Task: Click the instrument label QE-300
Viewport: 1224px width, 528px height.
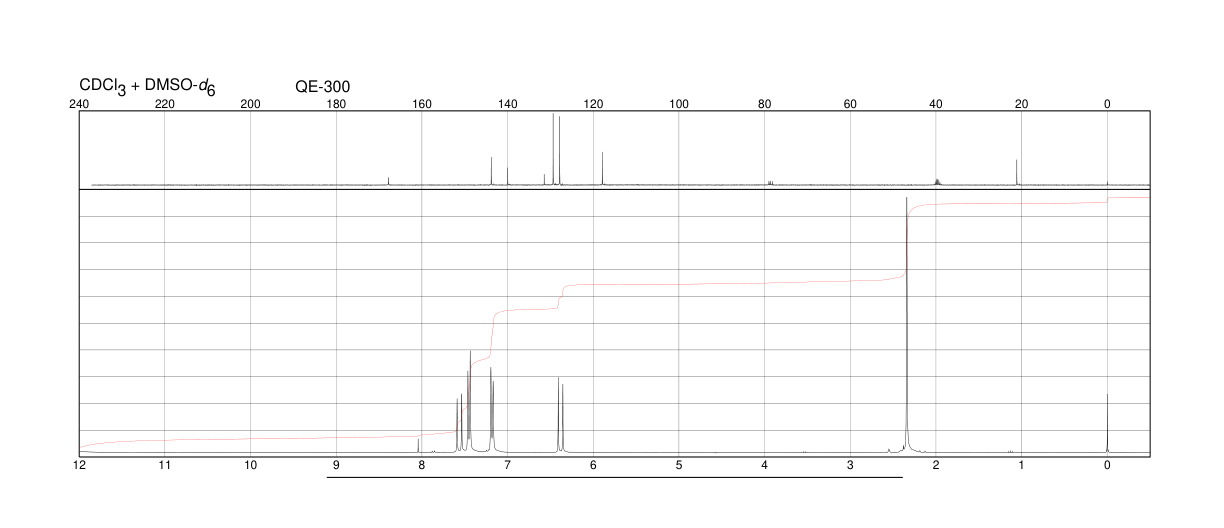Action: (322, 86)
